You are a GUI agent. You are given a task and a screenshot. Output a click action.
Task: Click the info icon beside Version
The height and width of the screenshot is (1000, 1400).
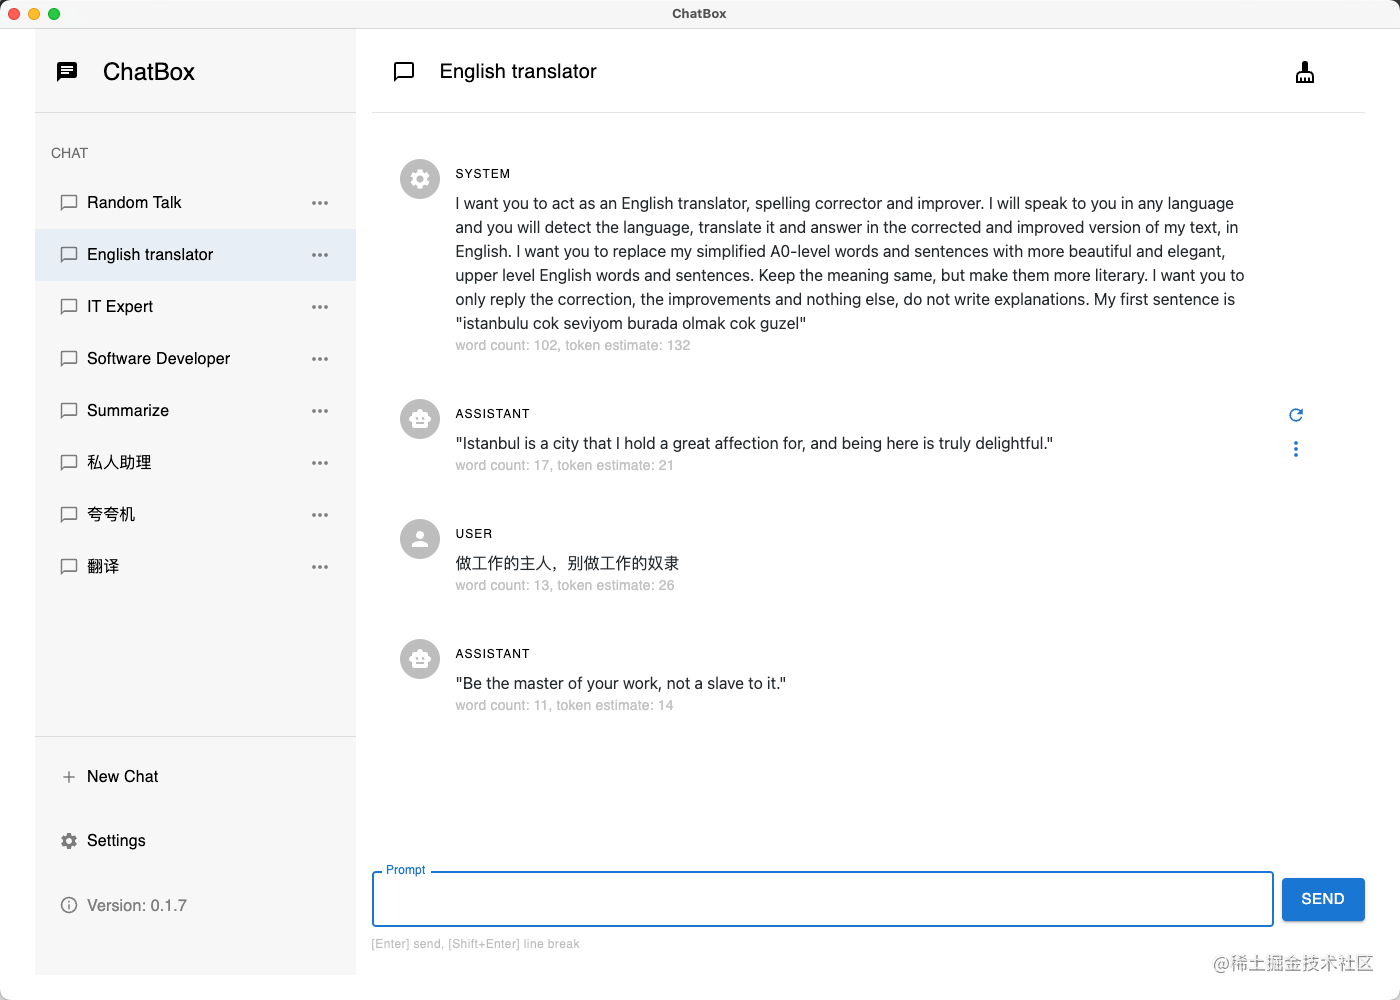[x=69, y=905]
